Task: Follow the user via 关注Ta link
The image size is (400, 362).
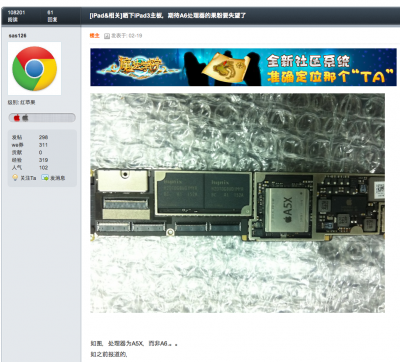Action: pyautogui.click(x=28, y=178)
